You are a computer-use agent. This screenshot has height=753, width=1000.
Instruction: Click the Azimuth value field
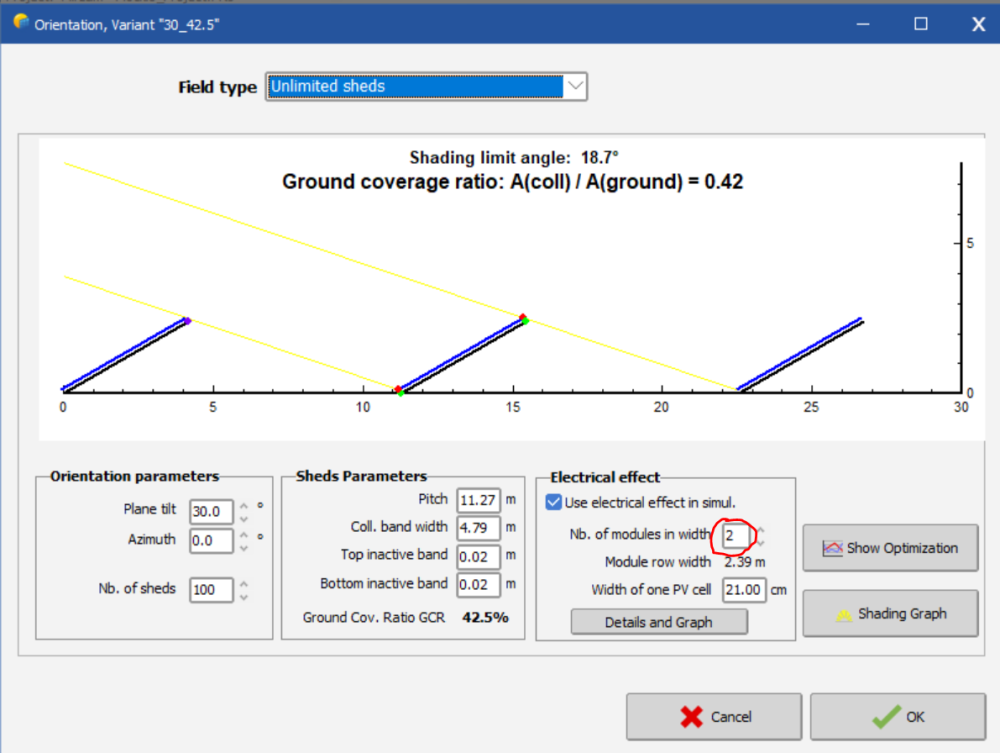(211, 541)
